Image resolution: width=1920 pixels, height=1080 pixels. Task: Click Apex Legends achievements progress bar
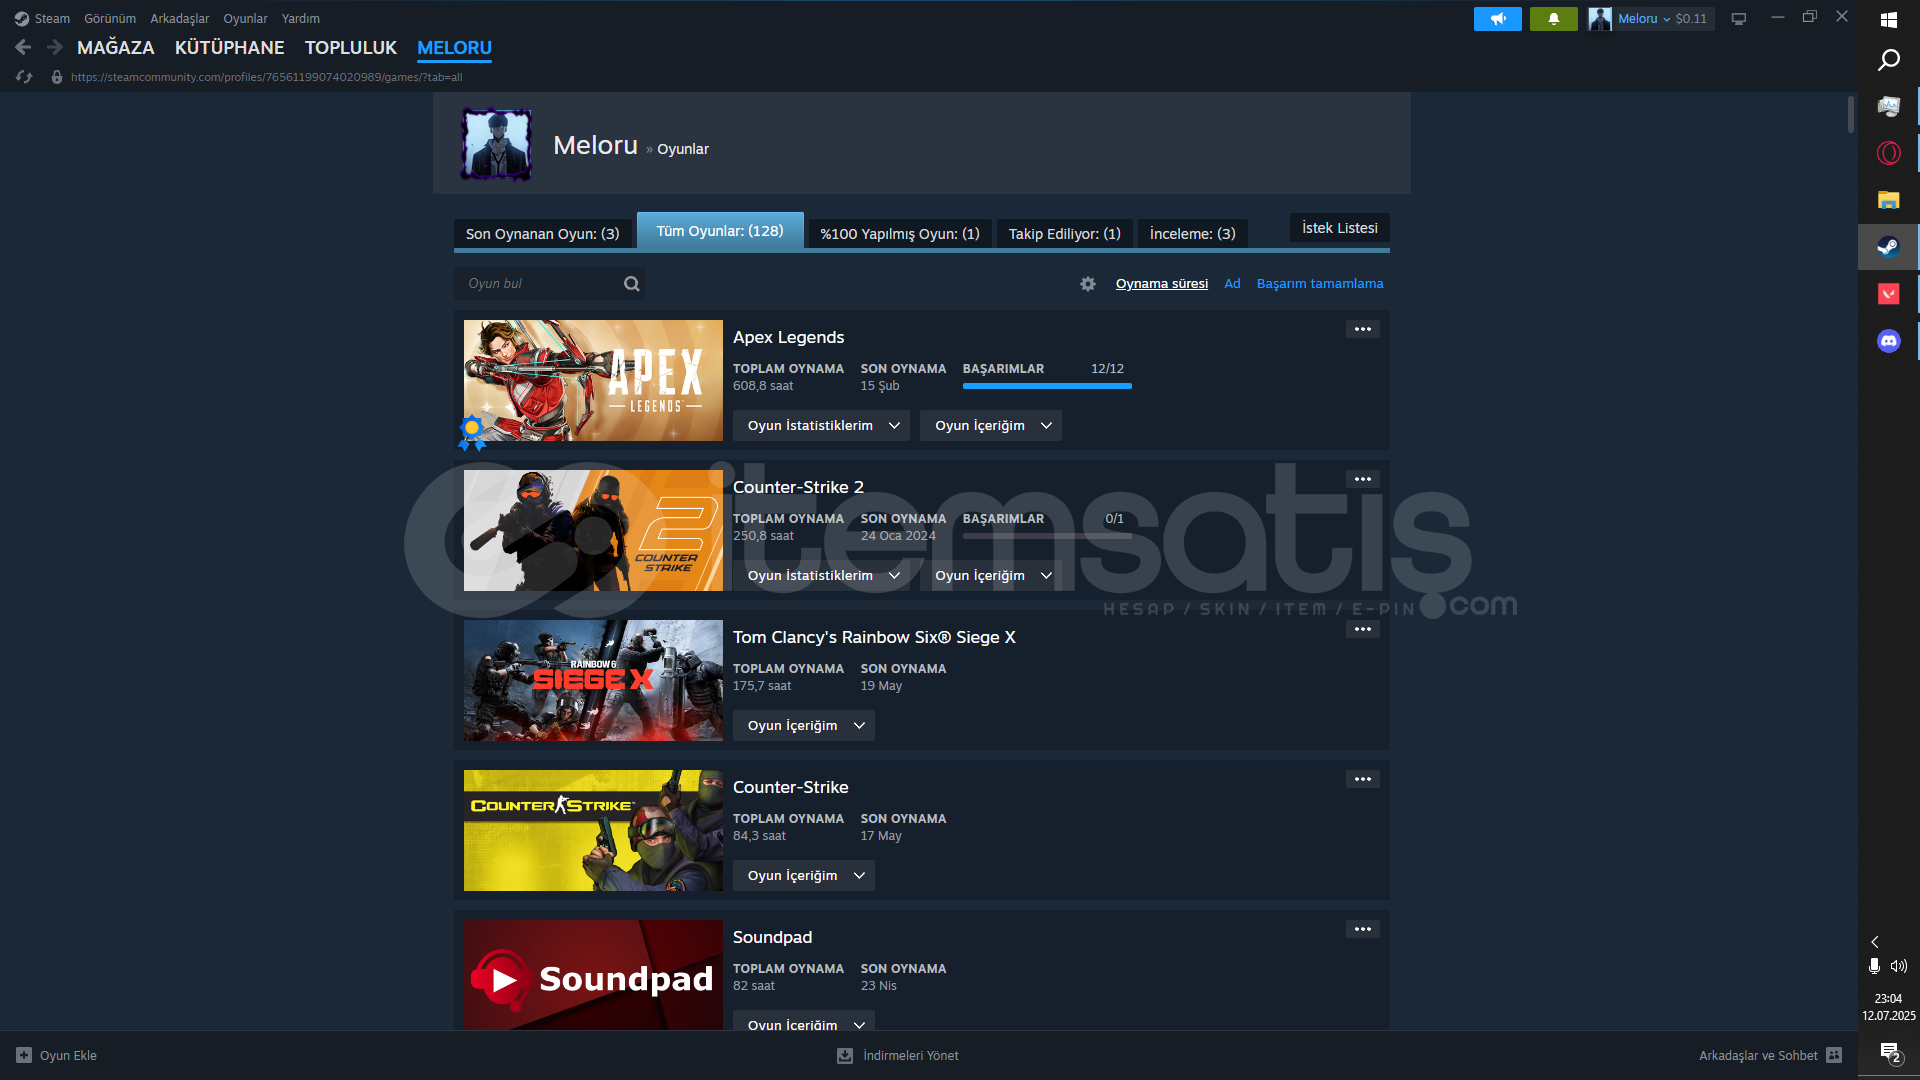pos(1047,386)
